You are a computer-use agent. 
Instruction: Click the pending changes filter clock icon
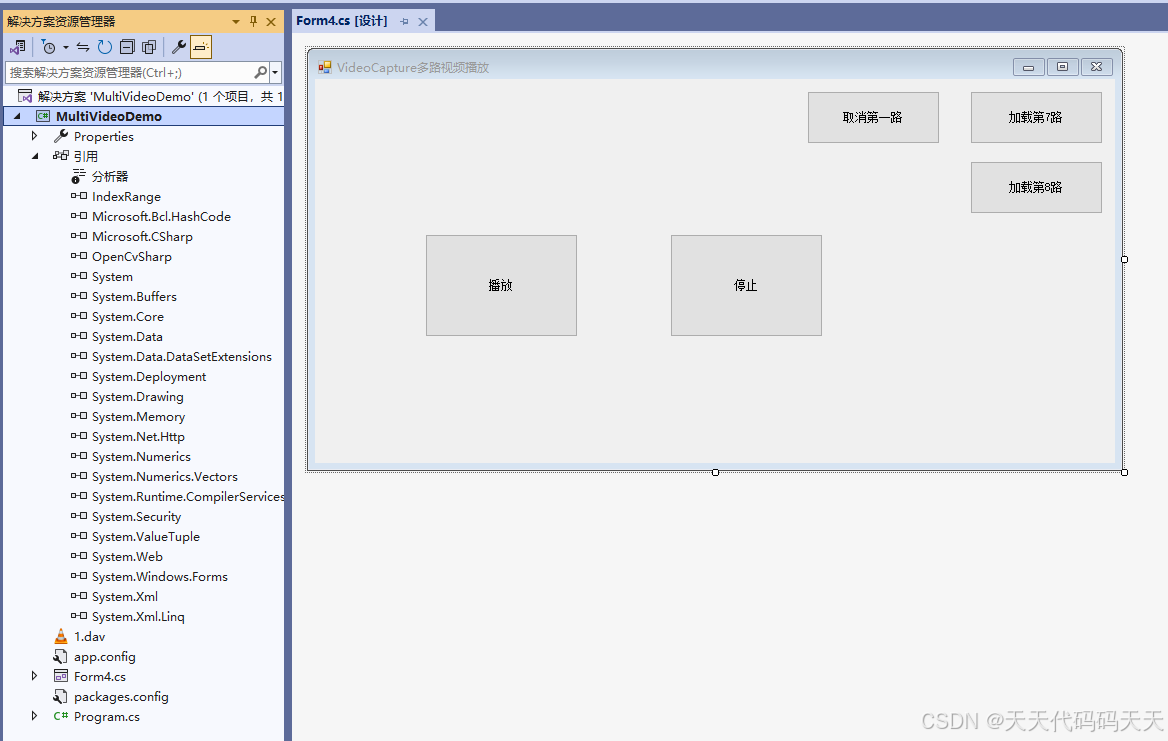click(x=48, y=48)
